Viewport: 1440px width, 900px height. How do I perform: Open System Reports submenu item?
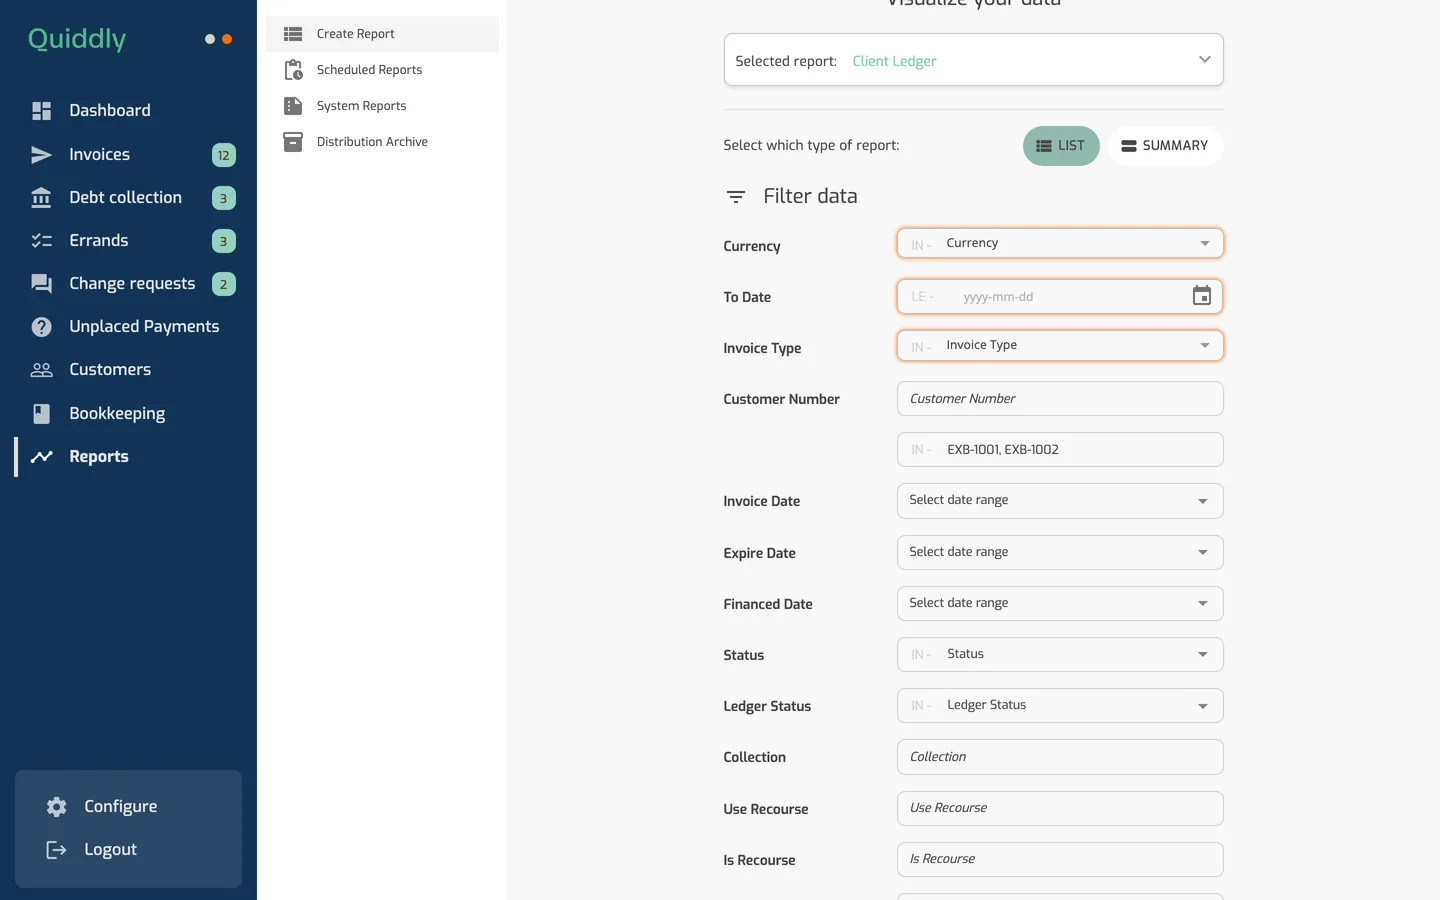click(382, 106)
